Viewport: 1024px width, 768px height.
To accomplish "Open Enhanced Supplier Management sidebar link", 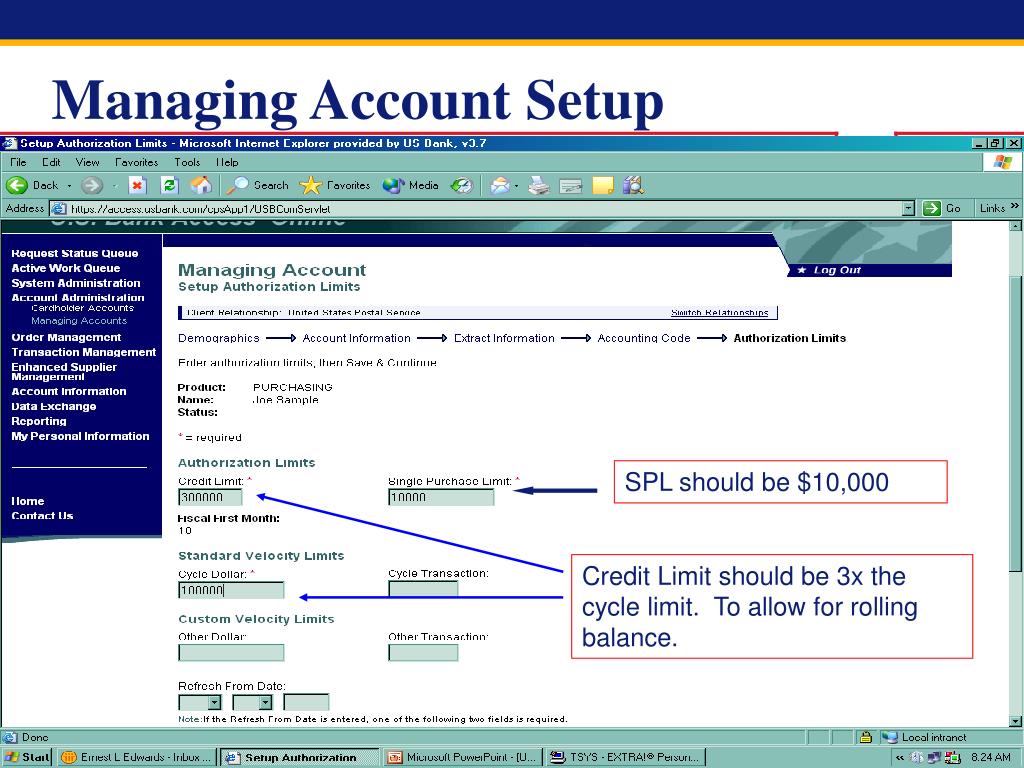I will click(64, 372).
